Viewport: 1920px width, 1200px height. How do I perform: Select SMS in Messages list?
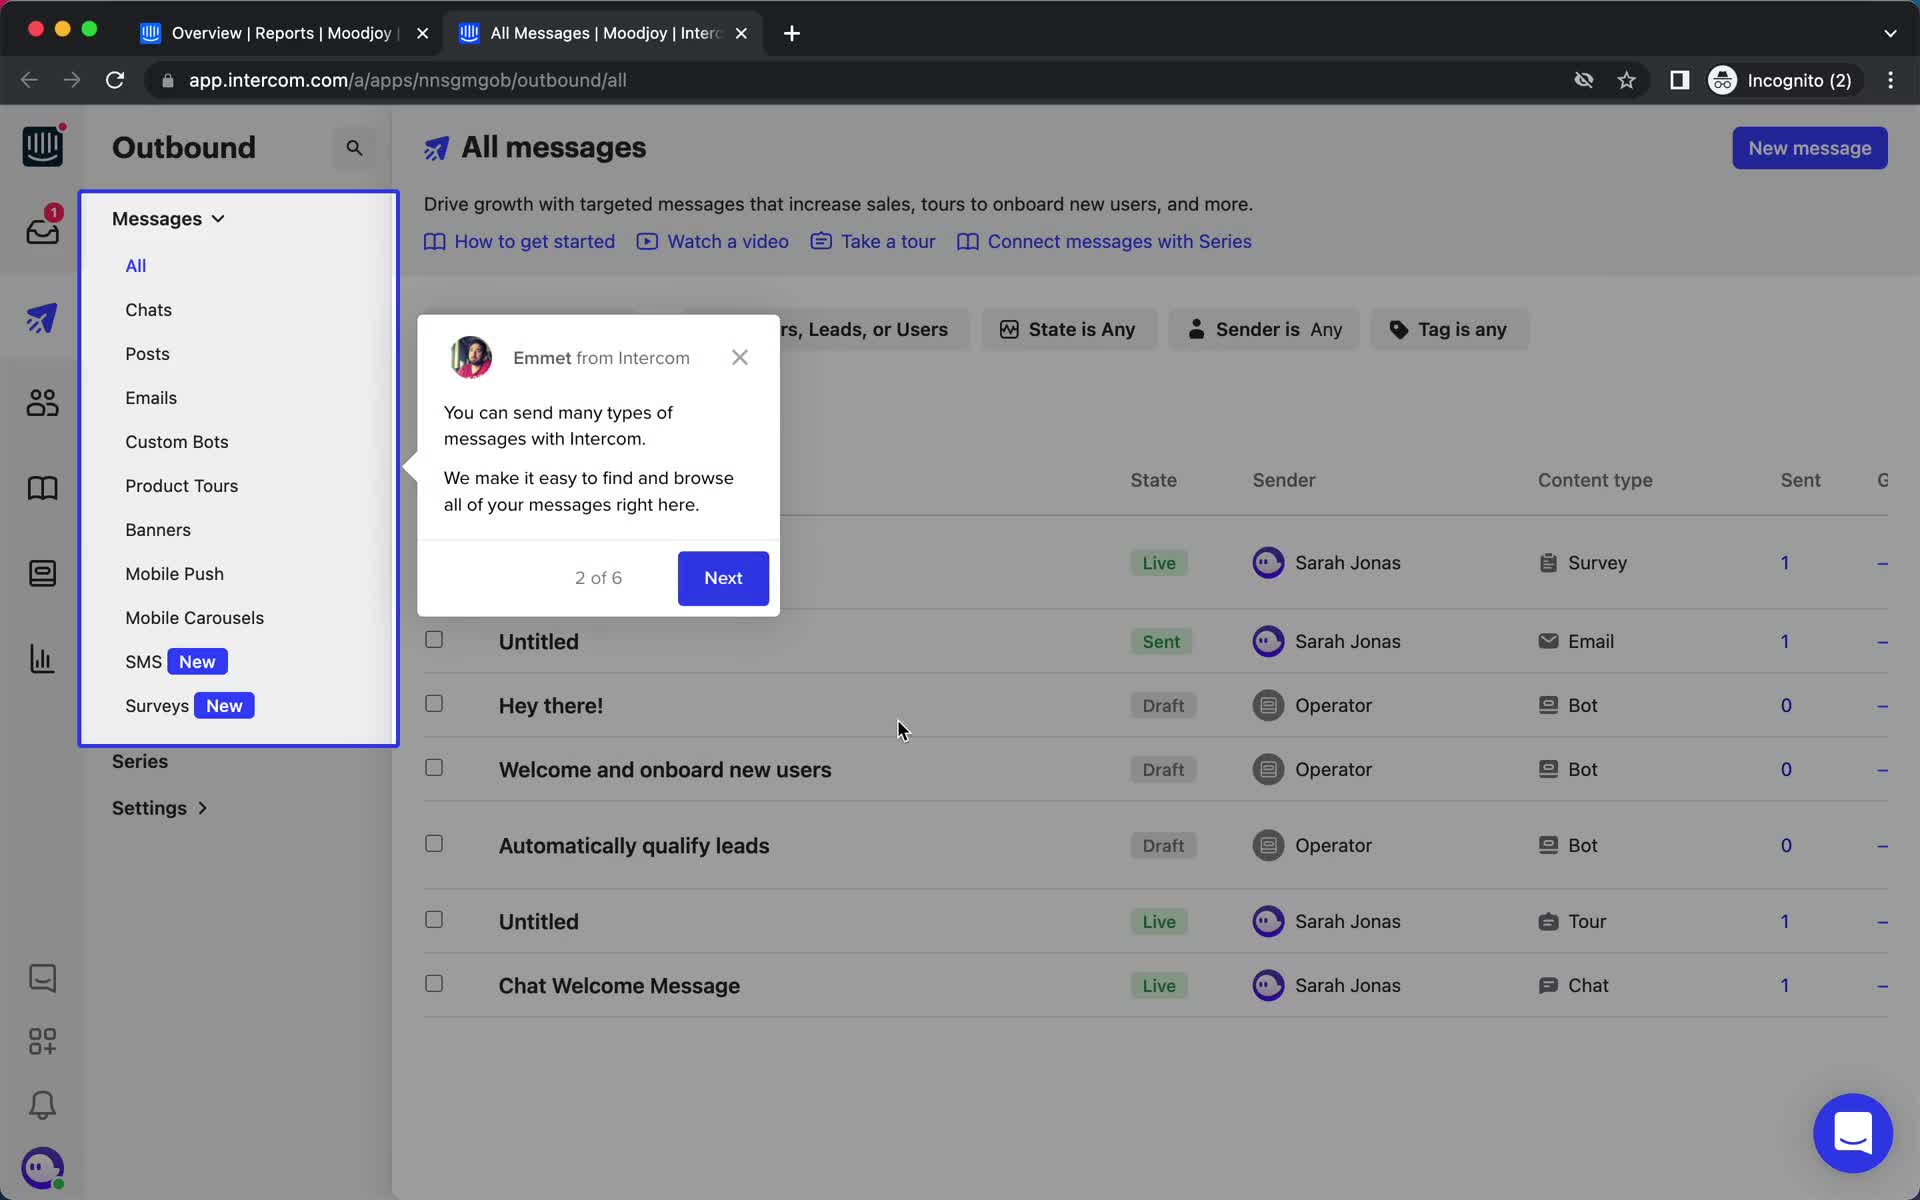click(143, 662)
